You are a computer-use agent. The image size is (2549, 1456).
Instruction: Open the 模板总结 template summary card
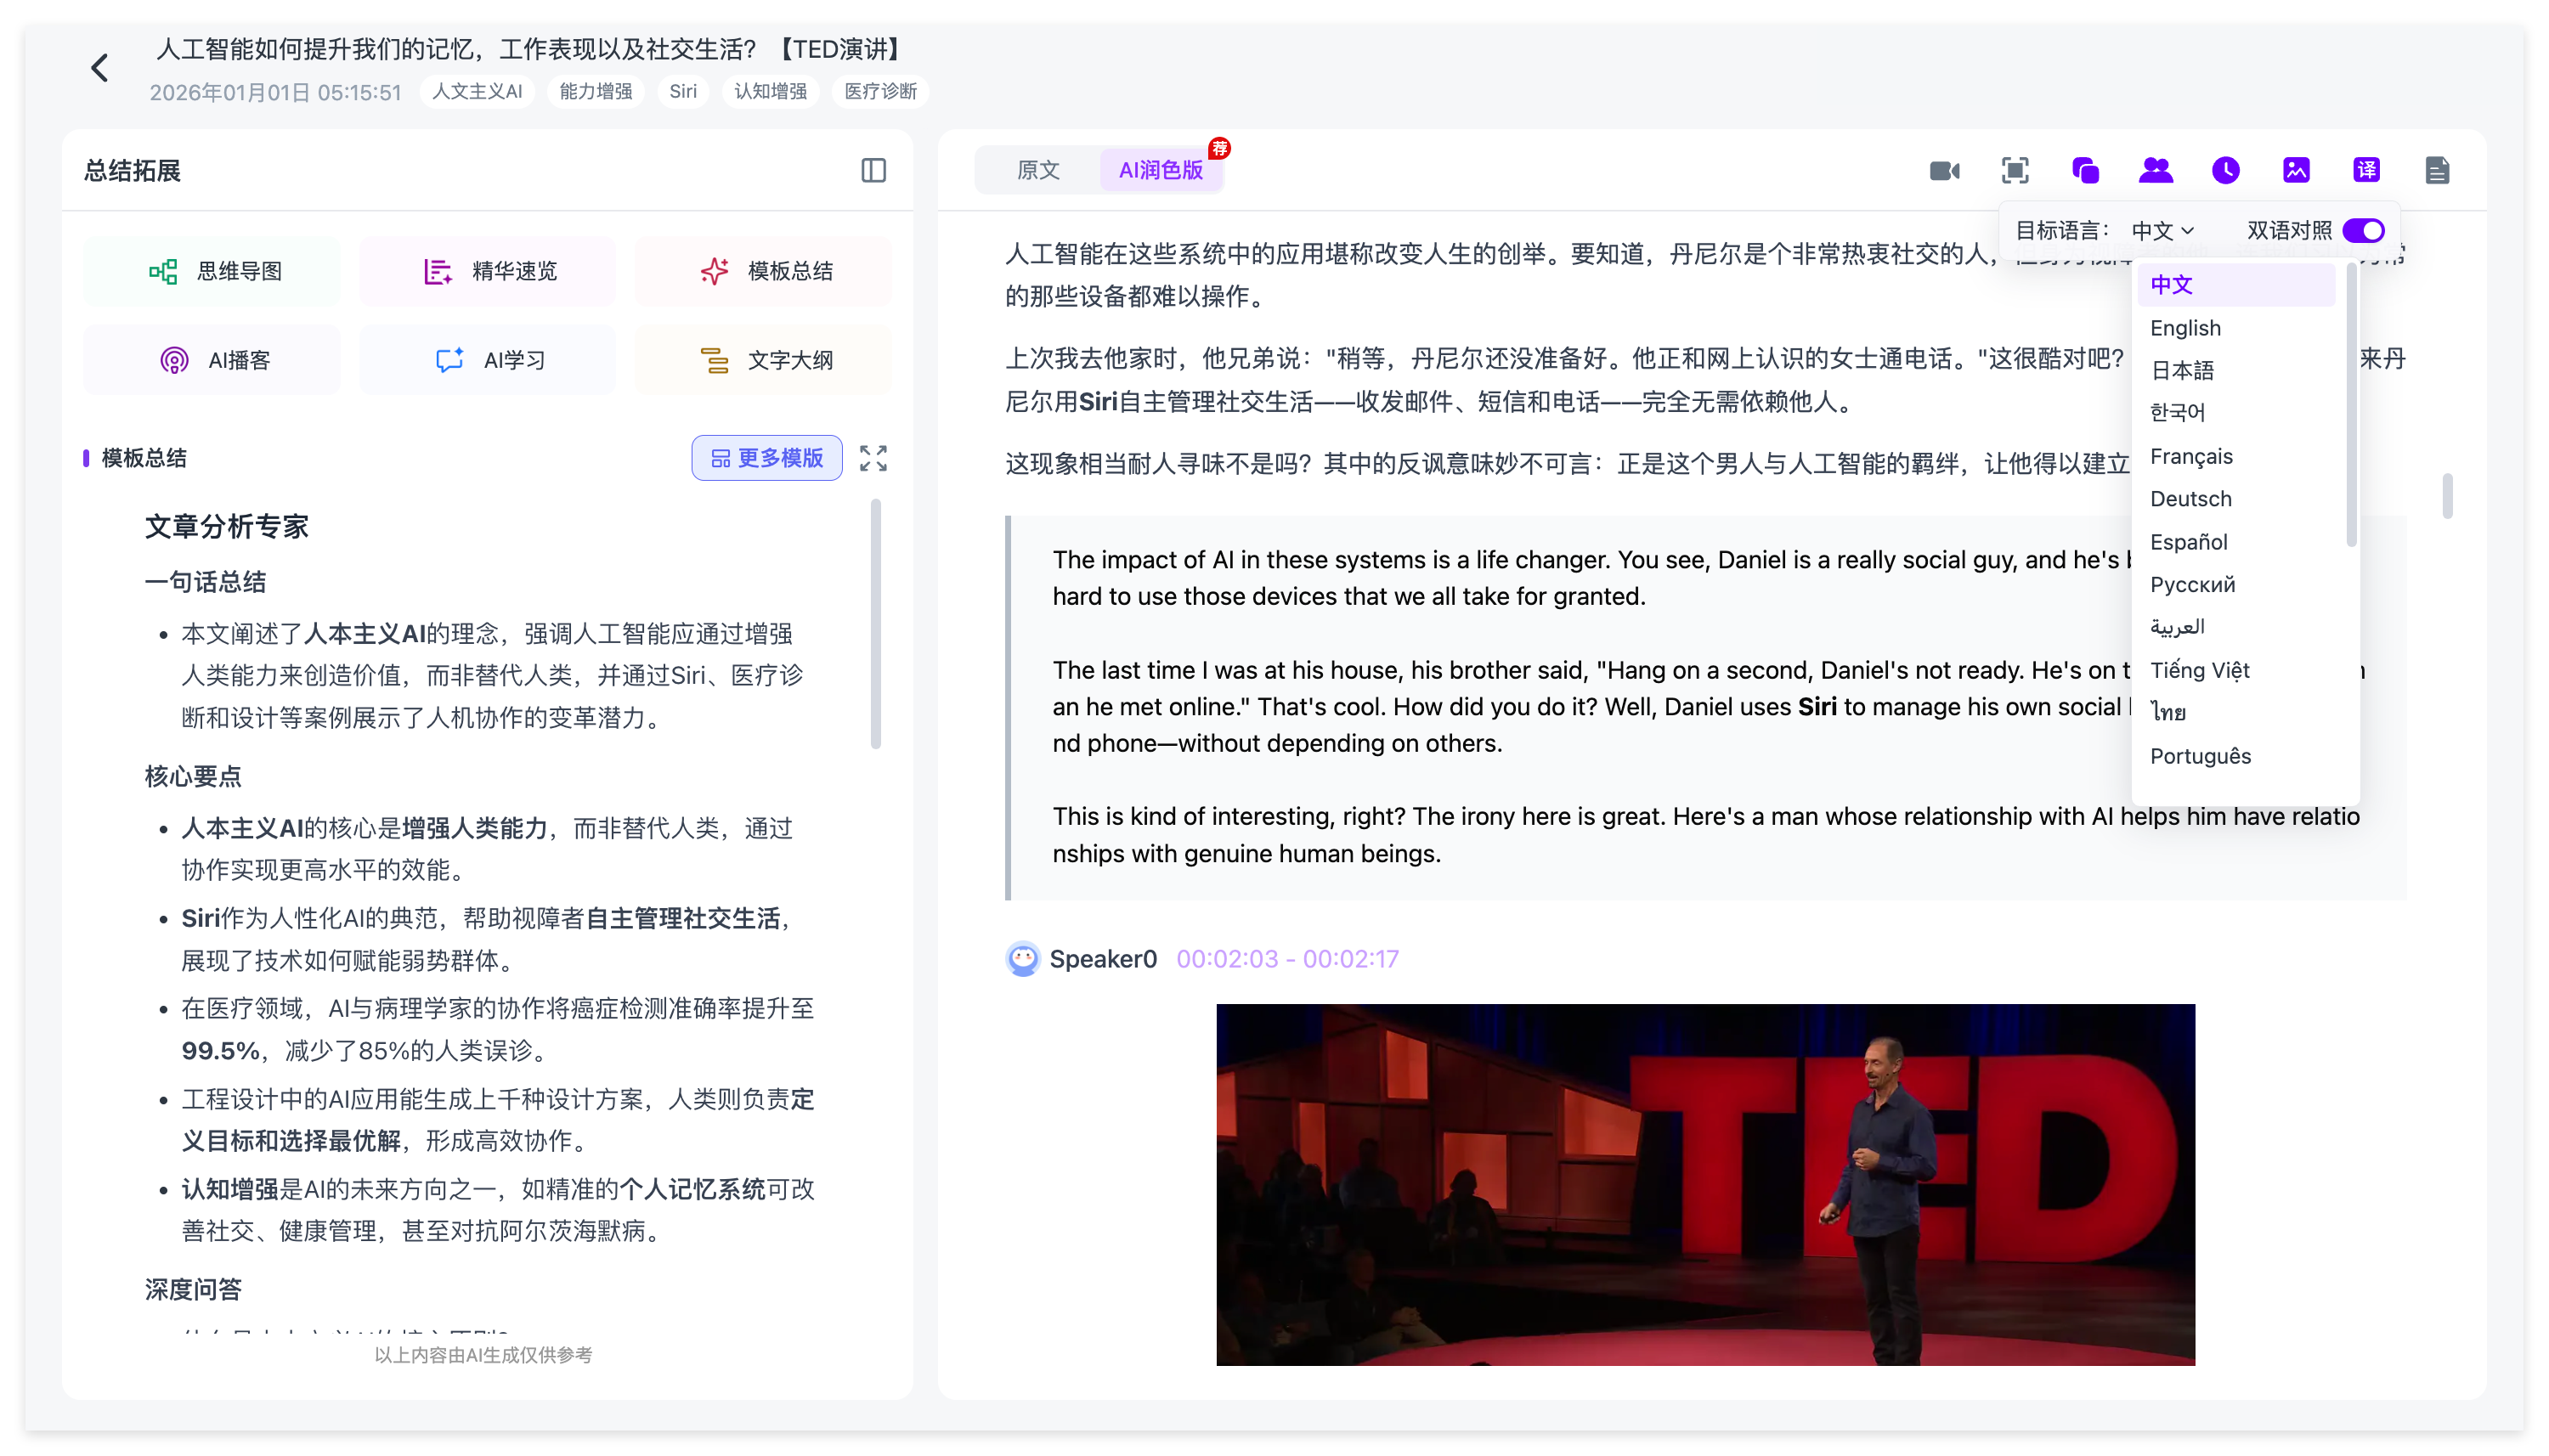[763, 271]
